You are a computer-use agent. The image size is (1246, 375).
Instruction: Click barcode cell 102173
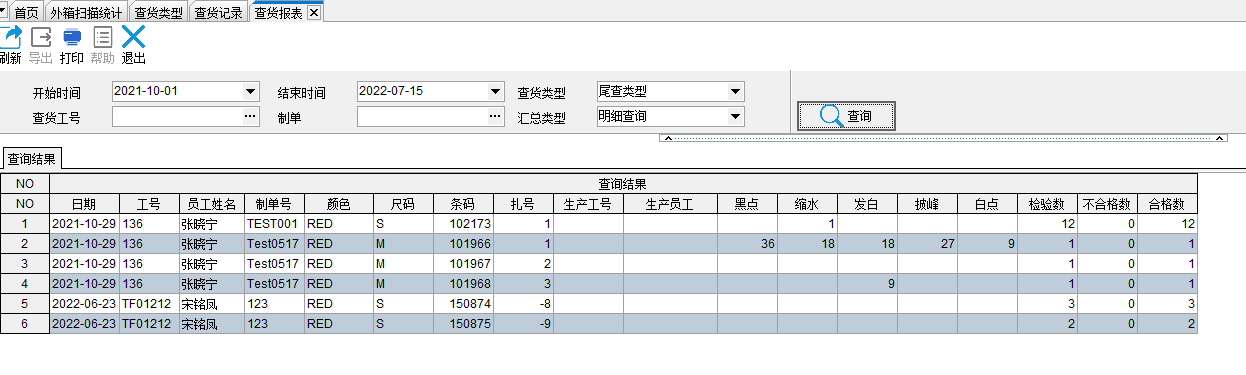pyautogui.click(x=463, y=224)
